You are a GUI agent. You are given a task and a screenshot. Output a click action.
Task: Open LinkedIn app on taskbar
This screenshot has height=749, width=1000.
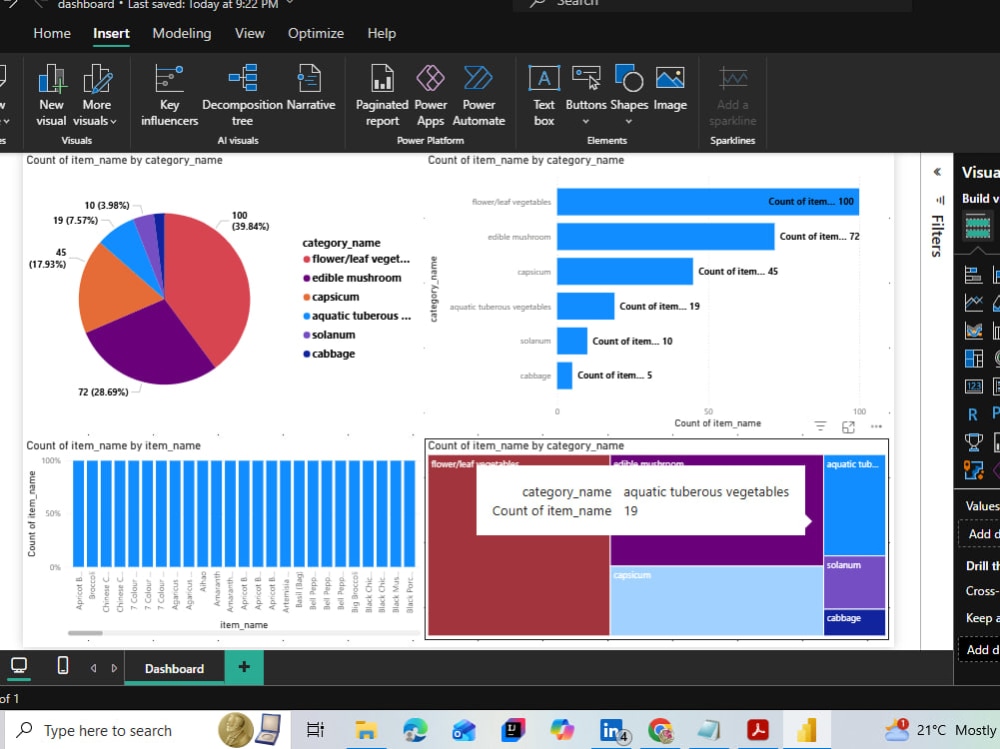pos(614,730)
